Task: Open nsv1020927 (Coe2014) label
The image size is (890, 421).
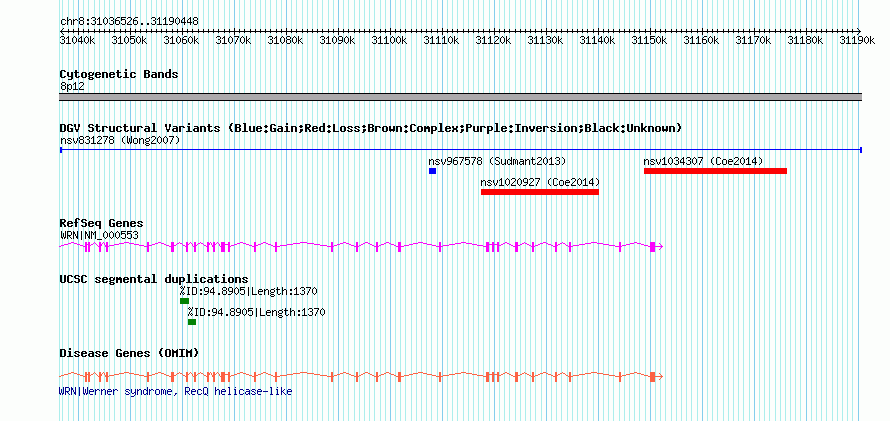Action: coord(540,182)
